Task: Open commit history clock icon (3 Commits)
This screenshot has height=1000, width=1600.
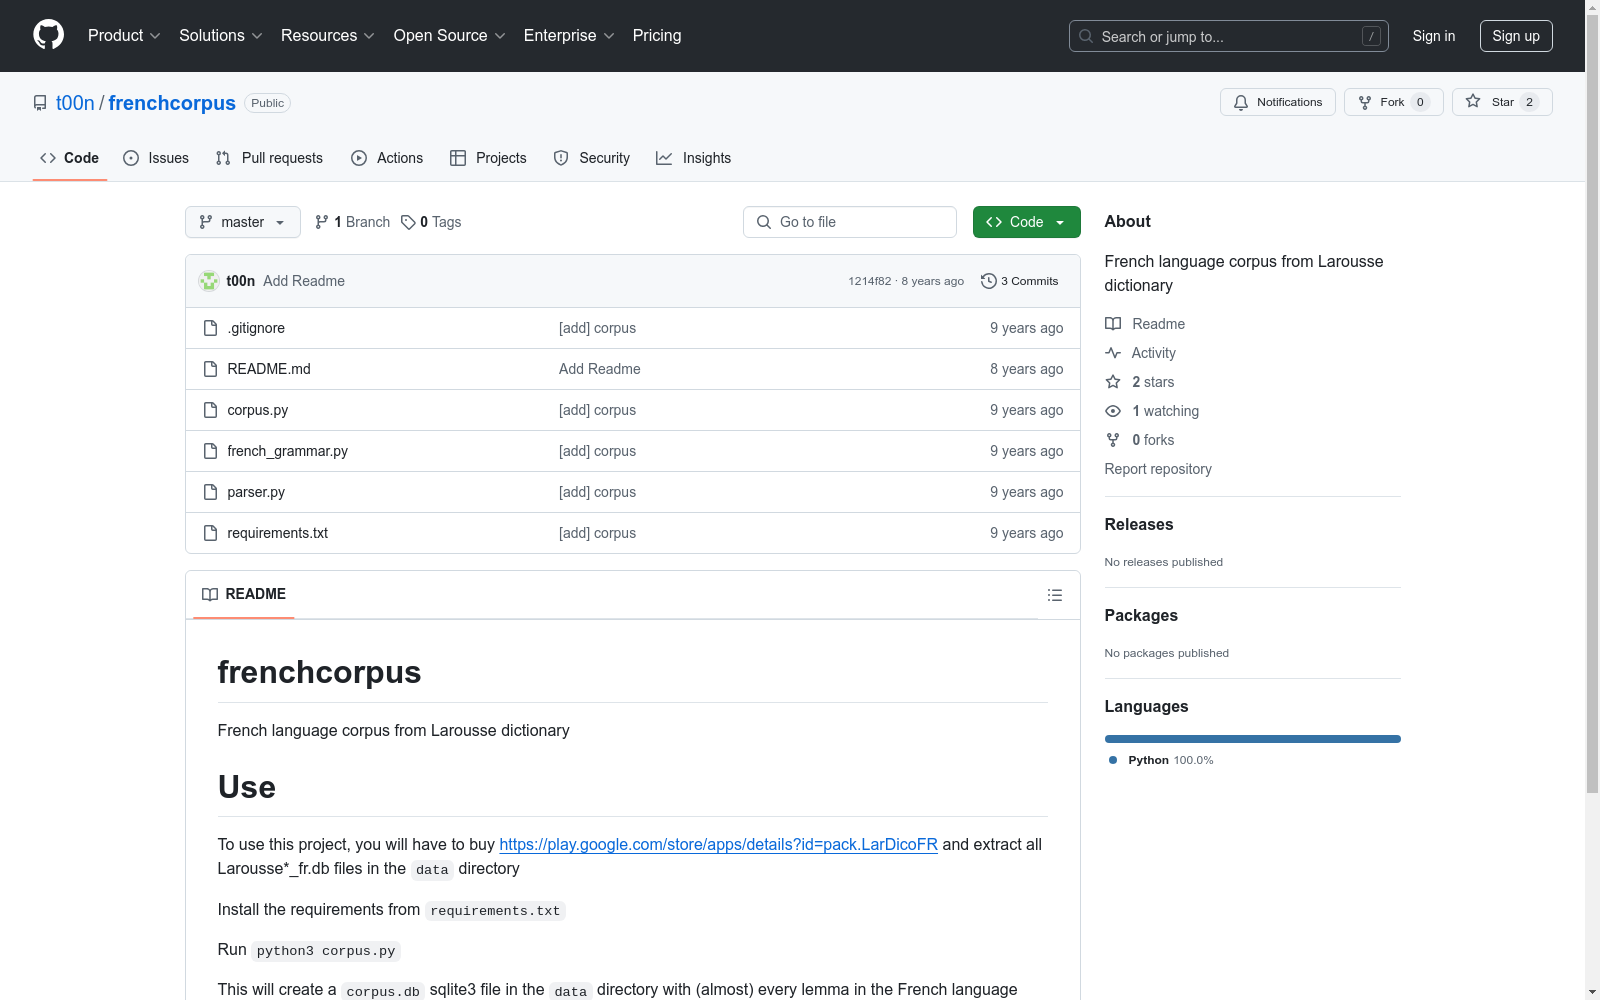Action: (989, 281)
